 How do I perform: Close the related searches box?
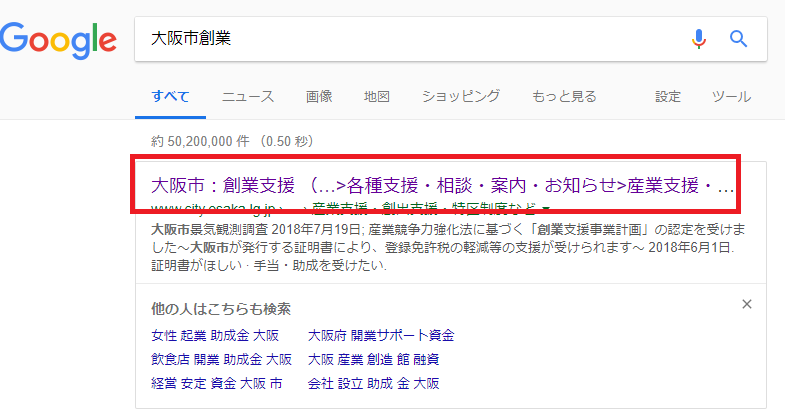[x=746, y=304]
